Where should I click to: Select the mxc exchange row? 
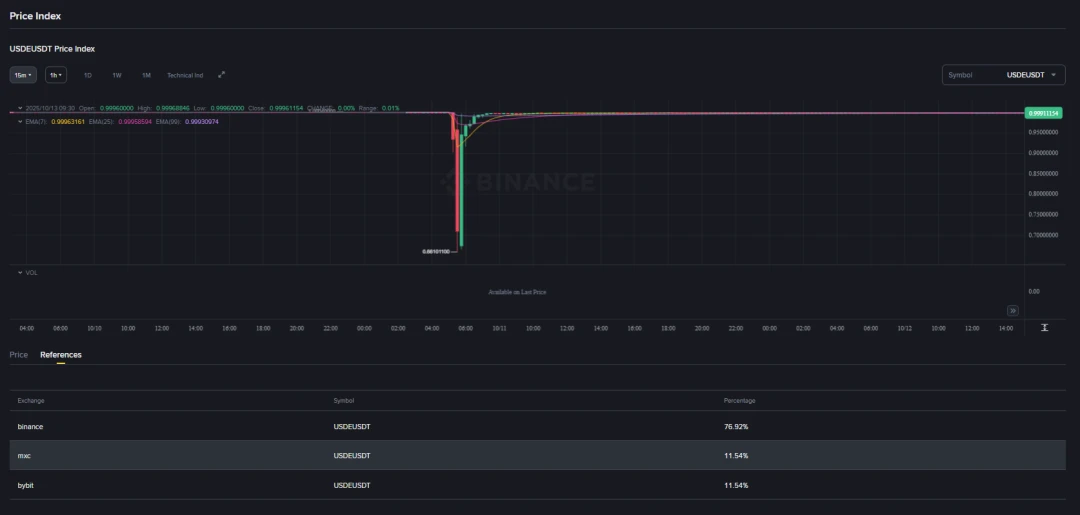540,455
